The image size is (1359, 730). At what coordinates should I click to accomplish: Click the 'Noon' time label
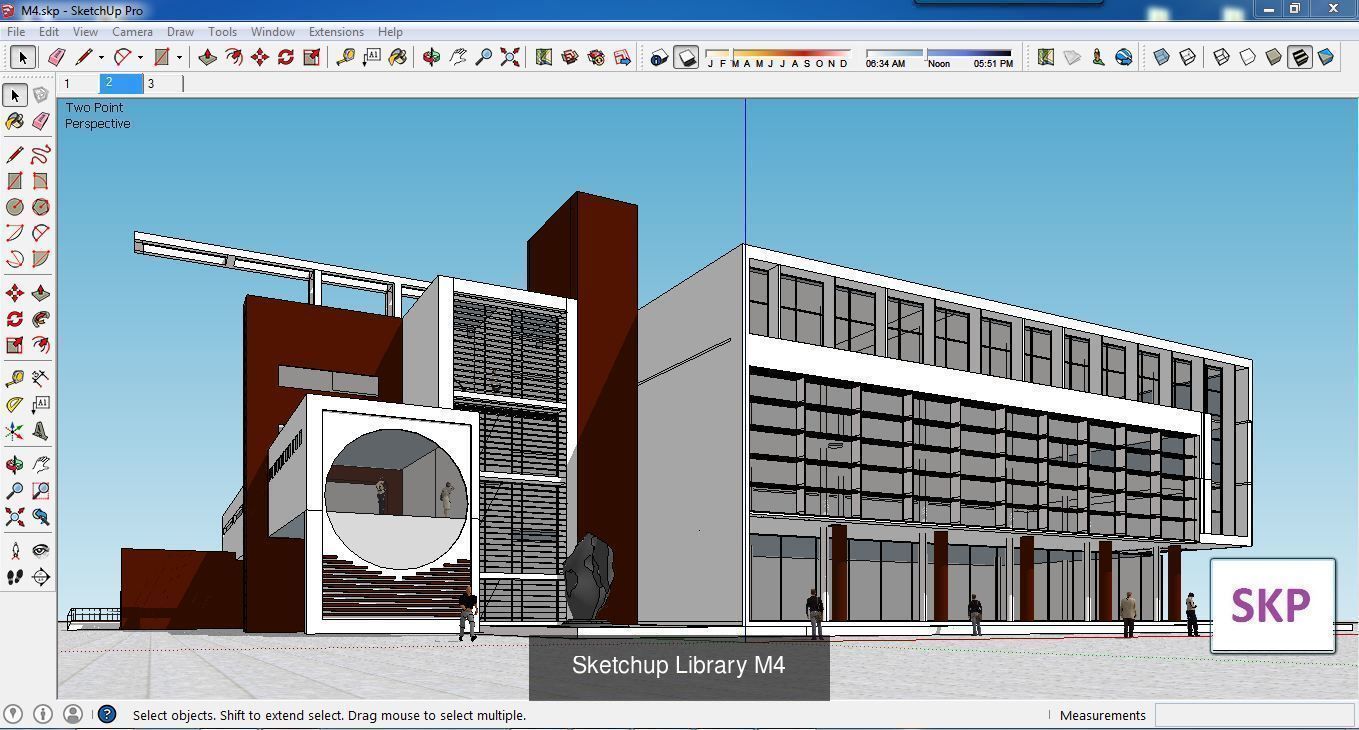click(x=939, y=64)
